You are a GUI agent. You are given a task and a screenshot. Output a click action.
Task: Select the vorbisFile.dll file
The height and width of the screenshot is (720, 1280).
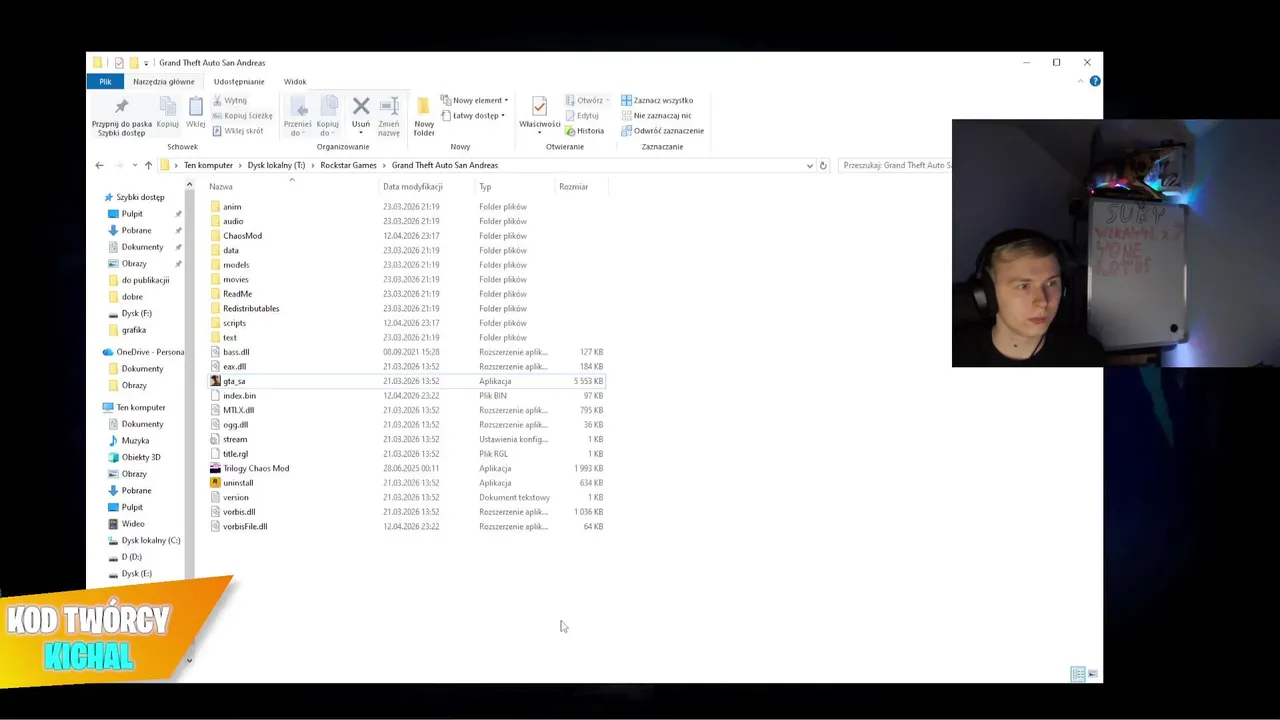(245, 526)
